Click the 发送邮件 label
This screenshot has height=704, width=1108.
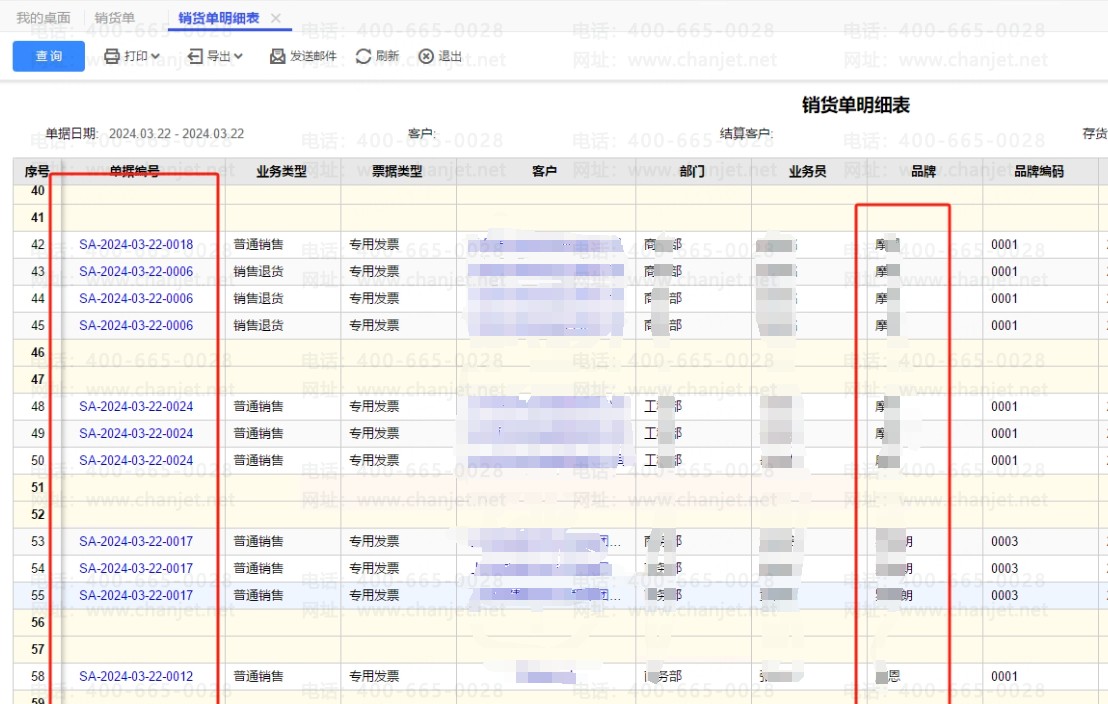click(313, 56)
